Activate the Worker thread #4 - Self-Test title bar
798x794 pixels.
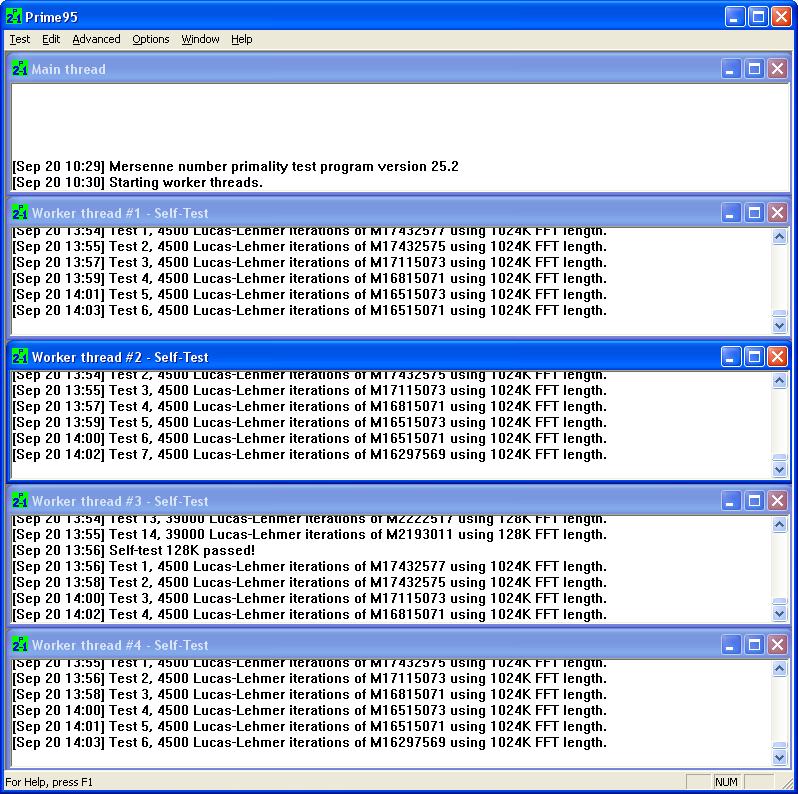(x=399, y=645)
